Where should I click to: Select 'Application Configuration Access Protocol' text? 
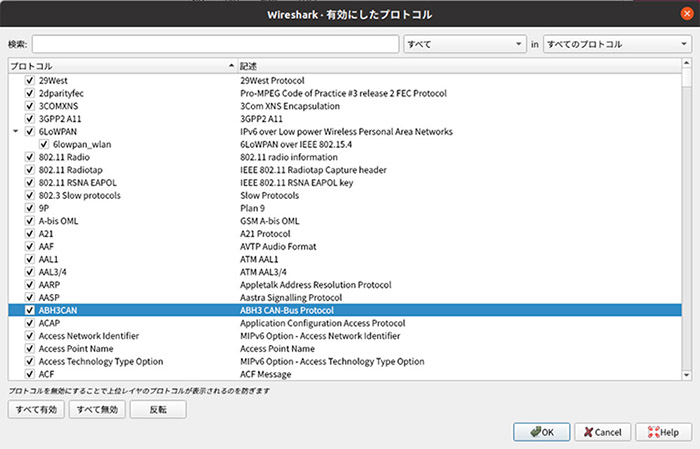coord(323,323)
